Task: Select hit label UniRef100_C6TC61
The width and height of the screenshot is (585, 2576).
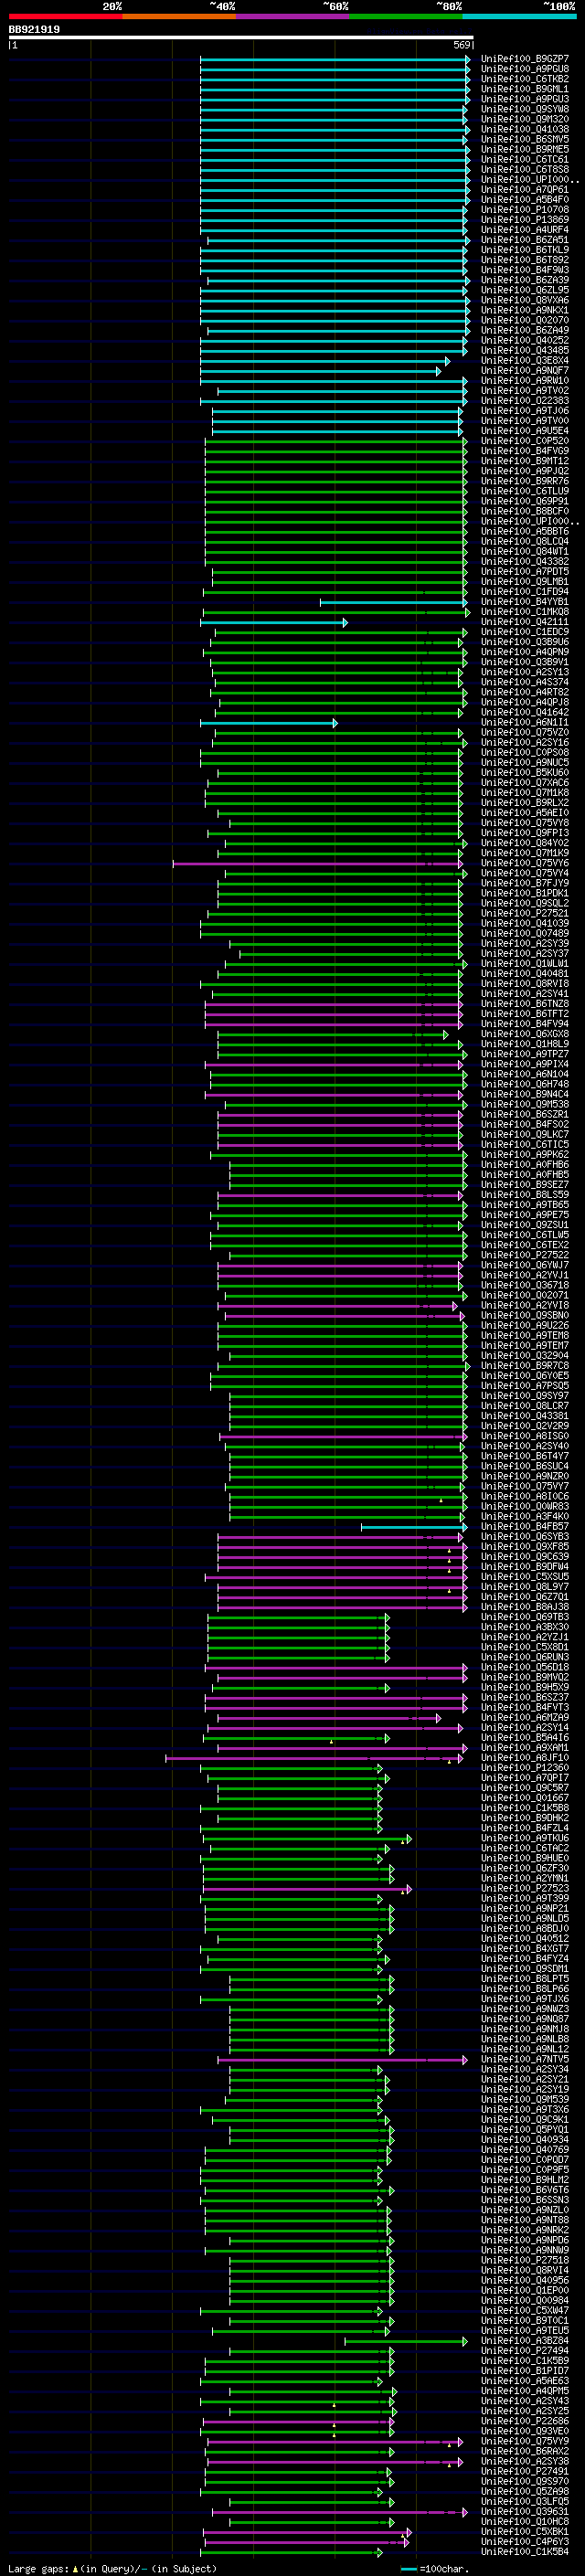Action: point(525,159)
